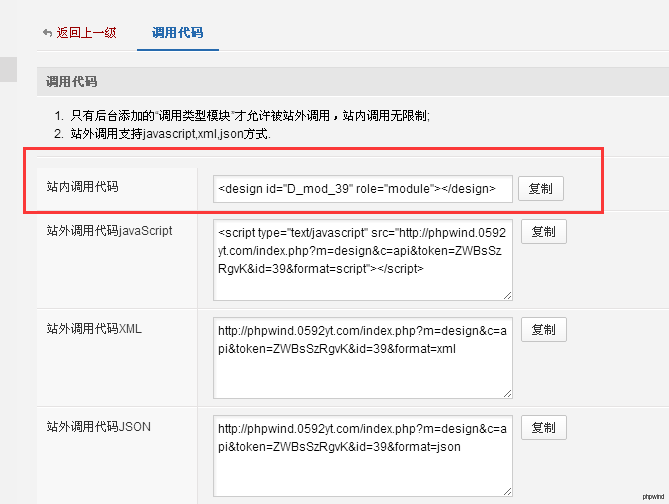Switch to the 调用代码 tab

pyautogui.click(x=177, y=33)
